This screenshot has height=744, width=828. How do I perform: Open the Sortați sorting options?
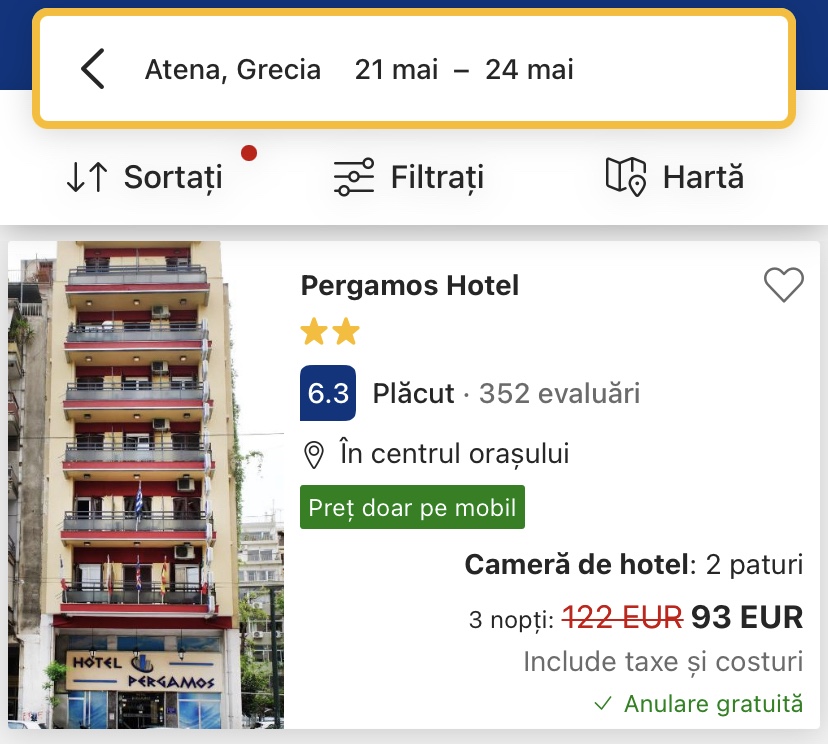point(173,178)
